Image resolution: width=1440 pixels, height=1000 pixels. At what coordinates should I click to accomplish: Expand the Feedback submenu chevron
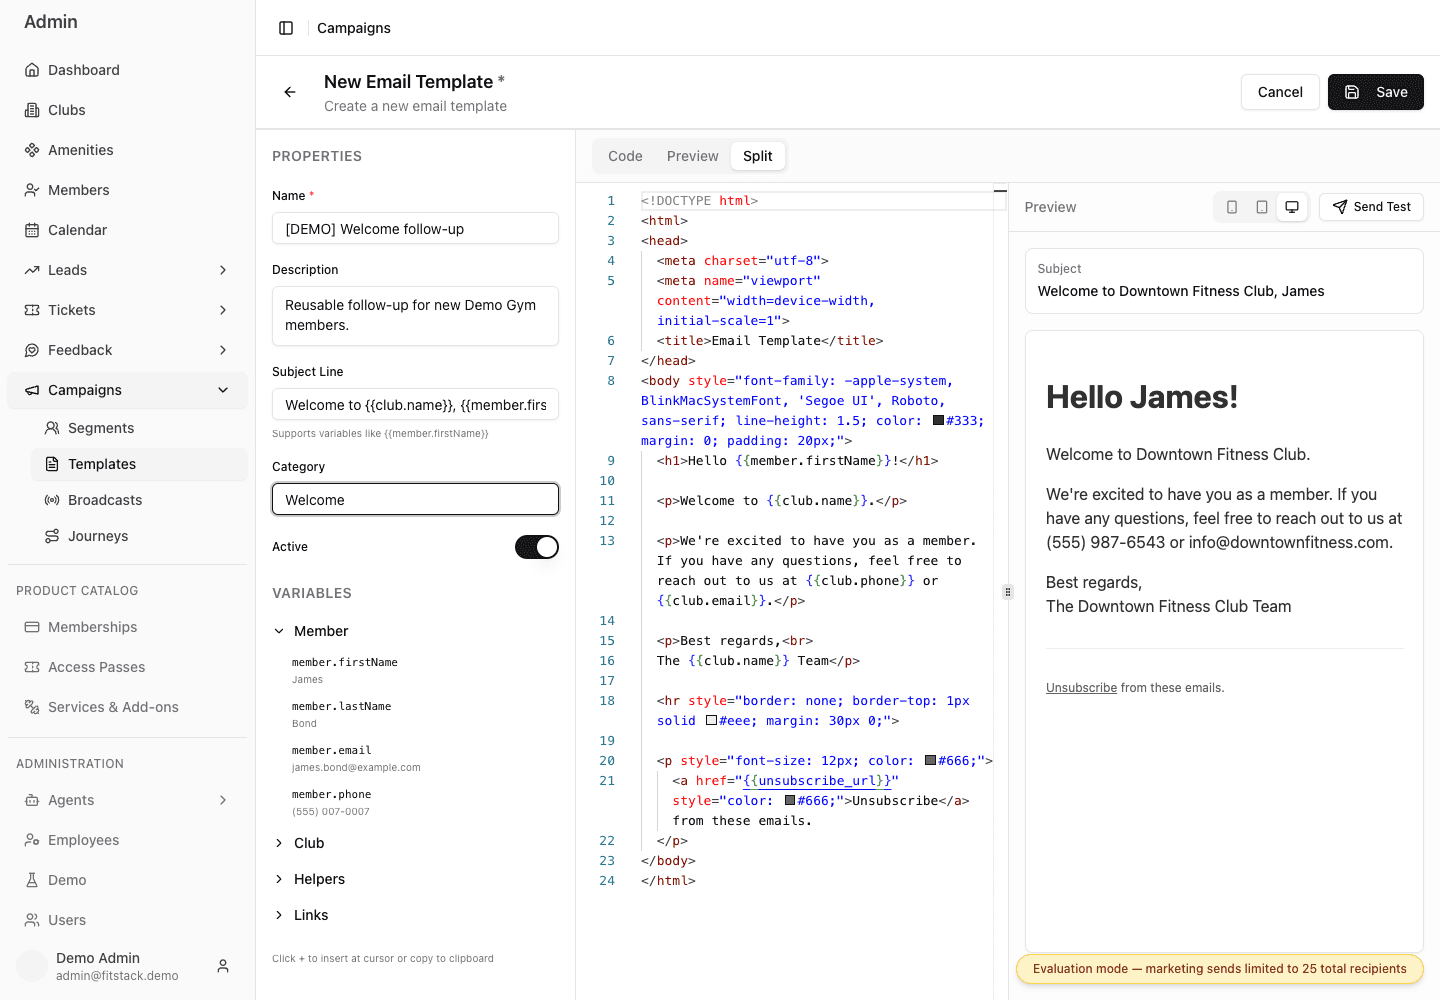point(223,350)
